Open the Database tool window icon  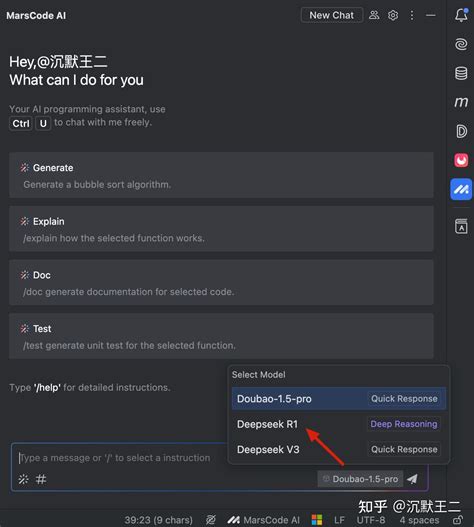coord(461,73)
